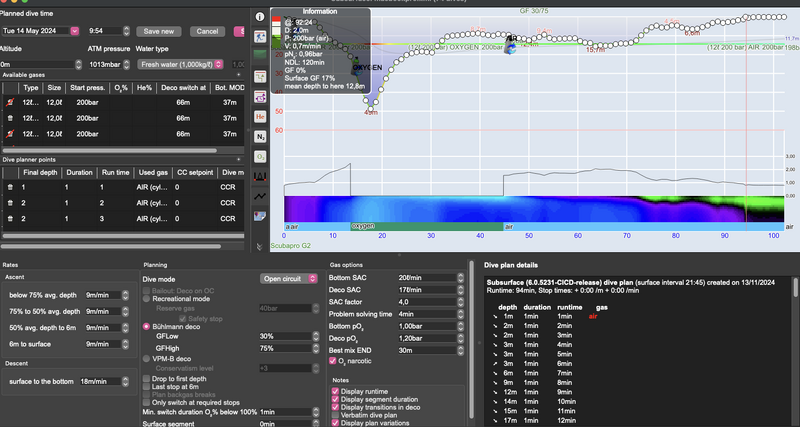This screenshot has width=800, height=427.
Task: Click trash icon of second available gas row
Action: point(11,117)
